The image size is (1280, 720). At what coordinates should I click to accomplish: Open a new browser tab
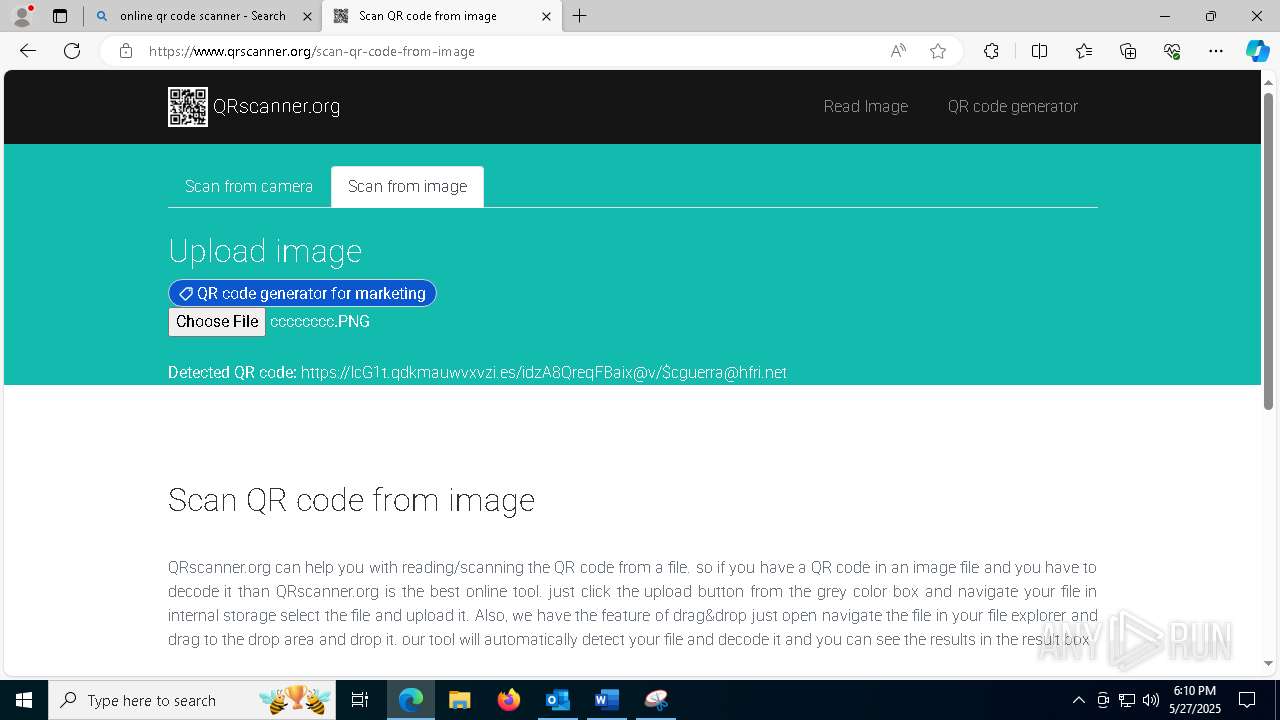pos(580,16)
